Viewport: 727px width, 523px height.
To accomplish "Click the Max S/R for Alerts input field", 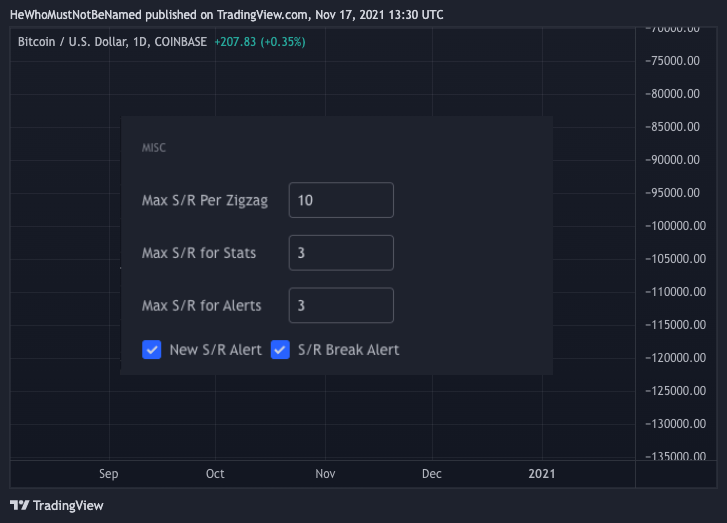I will pyautogui.click(x=341, y=305).
